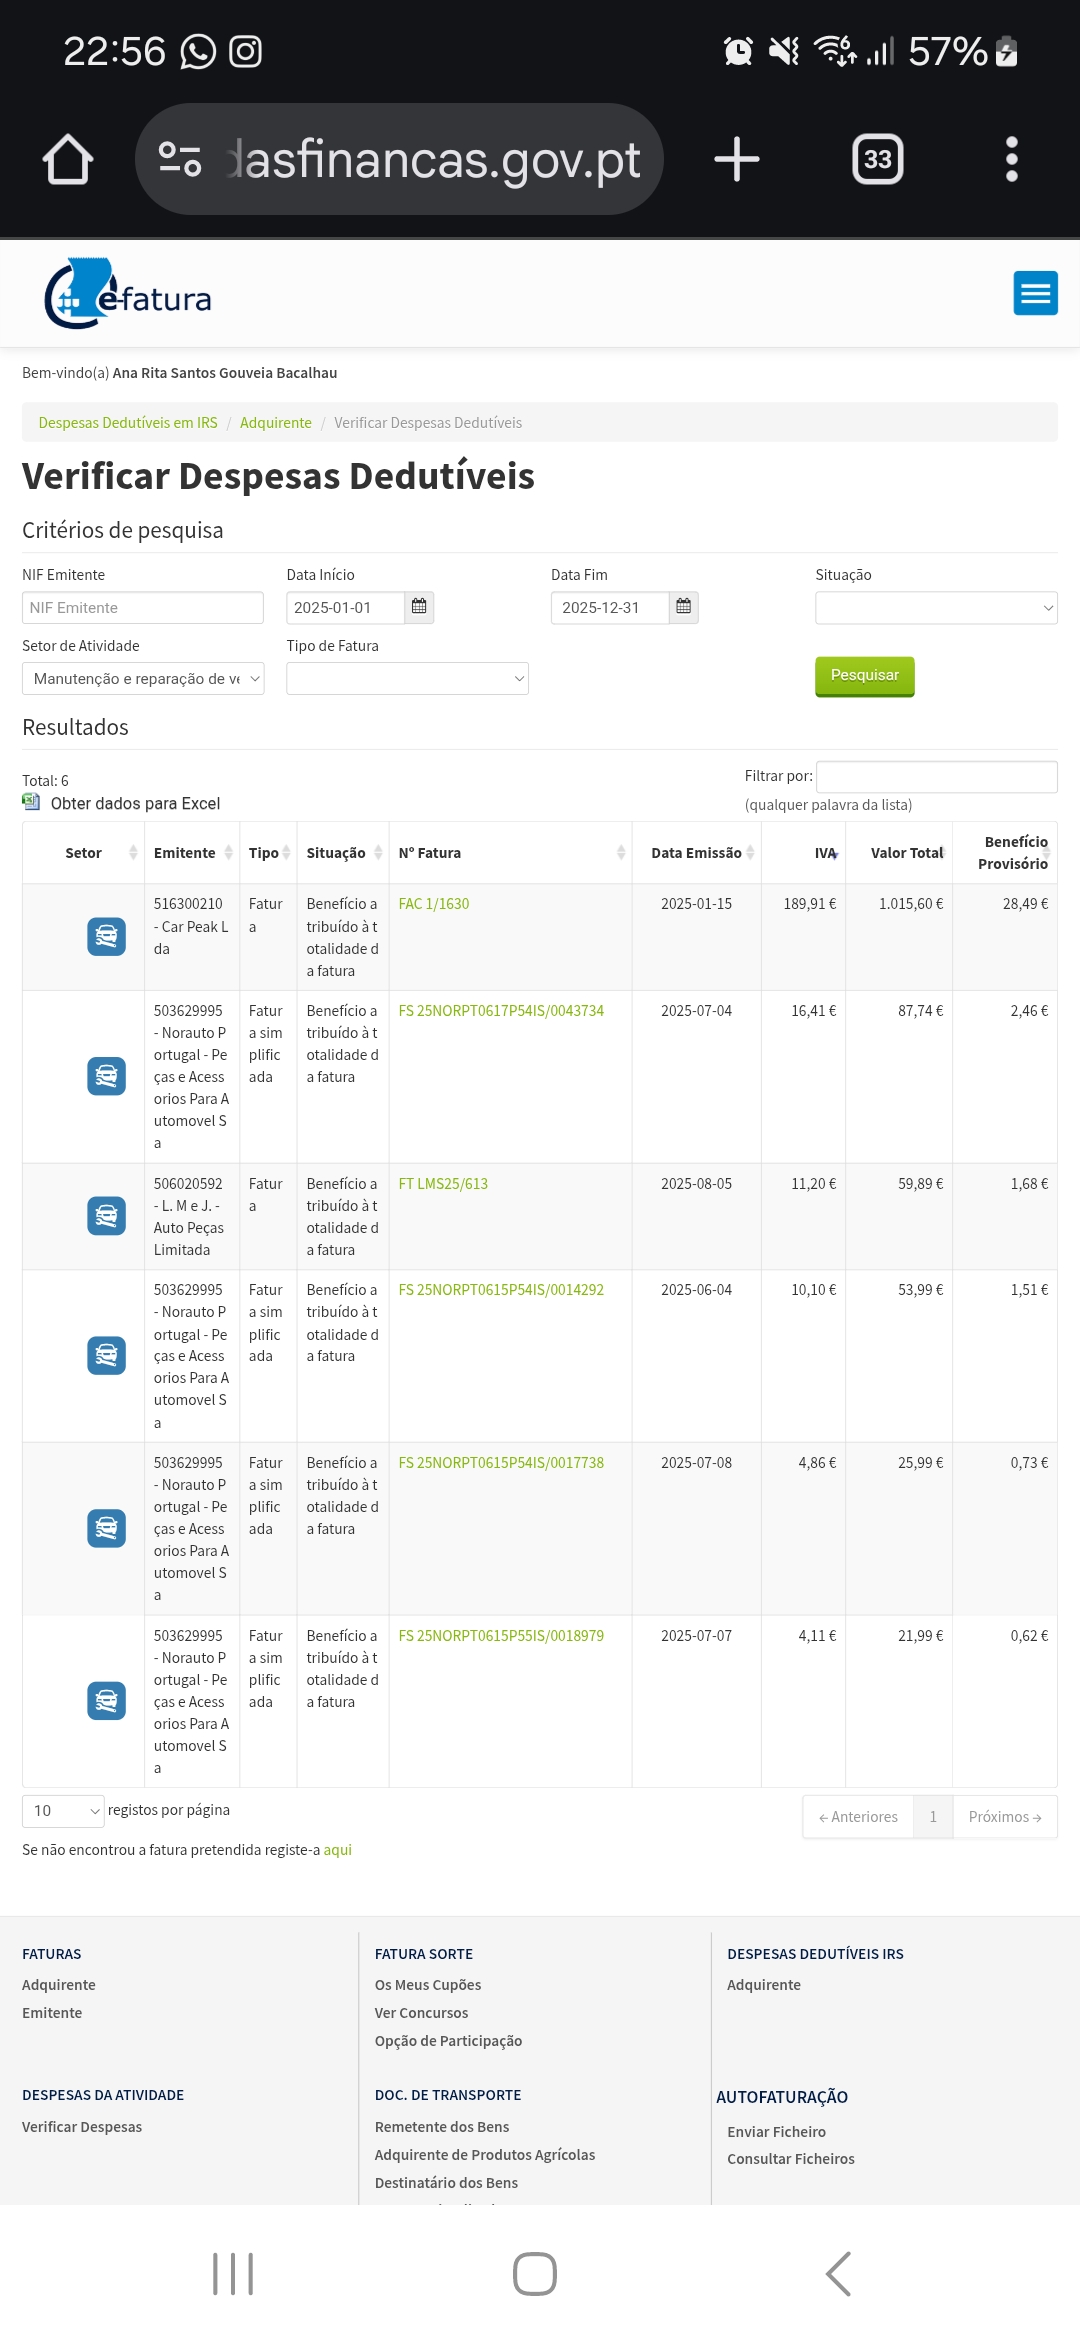Viewport: 1080px width, 2340px height.
Task: Open site settings icon in address bar
Action: point(180,159)
